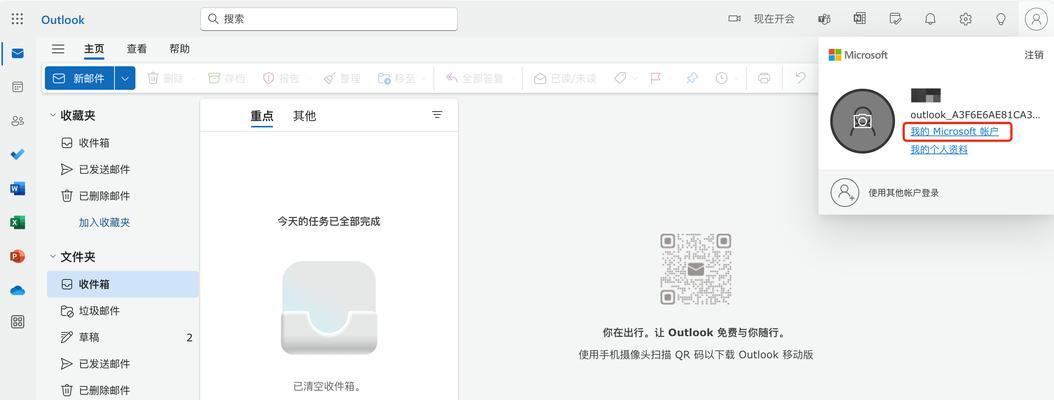Click in the 搜索 search box
The height and width of the screenshot is (400, 1054).
[x=329, y=19]
